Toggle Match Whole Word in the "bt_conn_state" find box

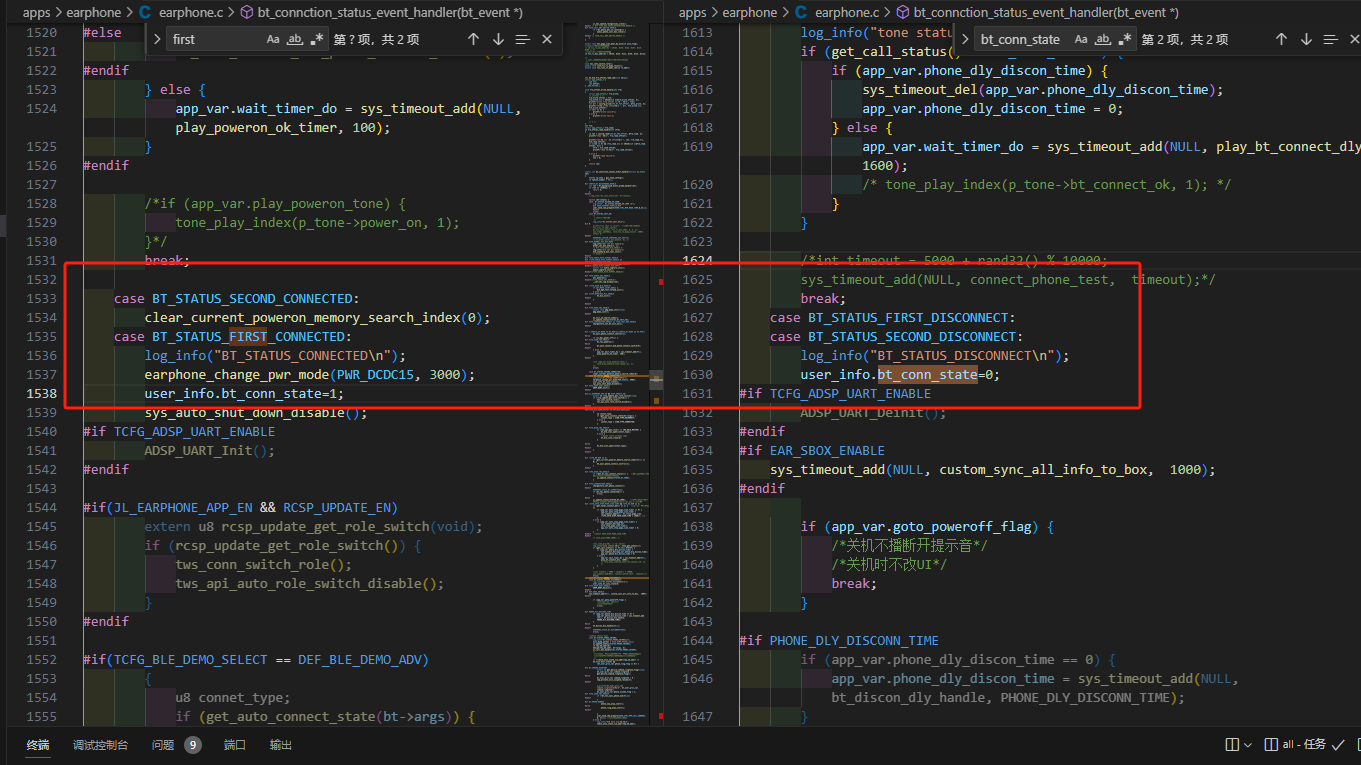click(x=1103, y=39)
